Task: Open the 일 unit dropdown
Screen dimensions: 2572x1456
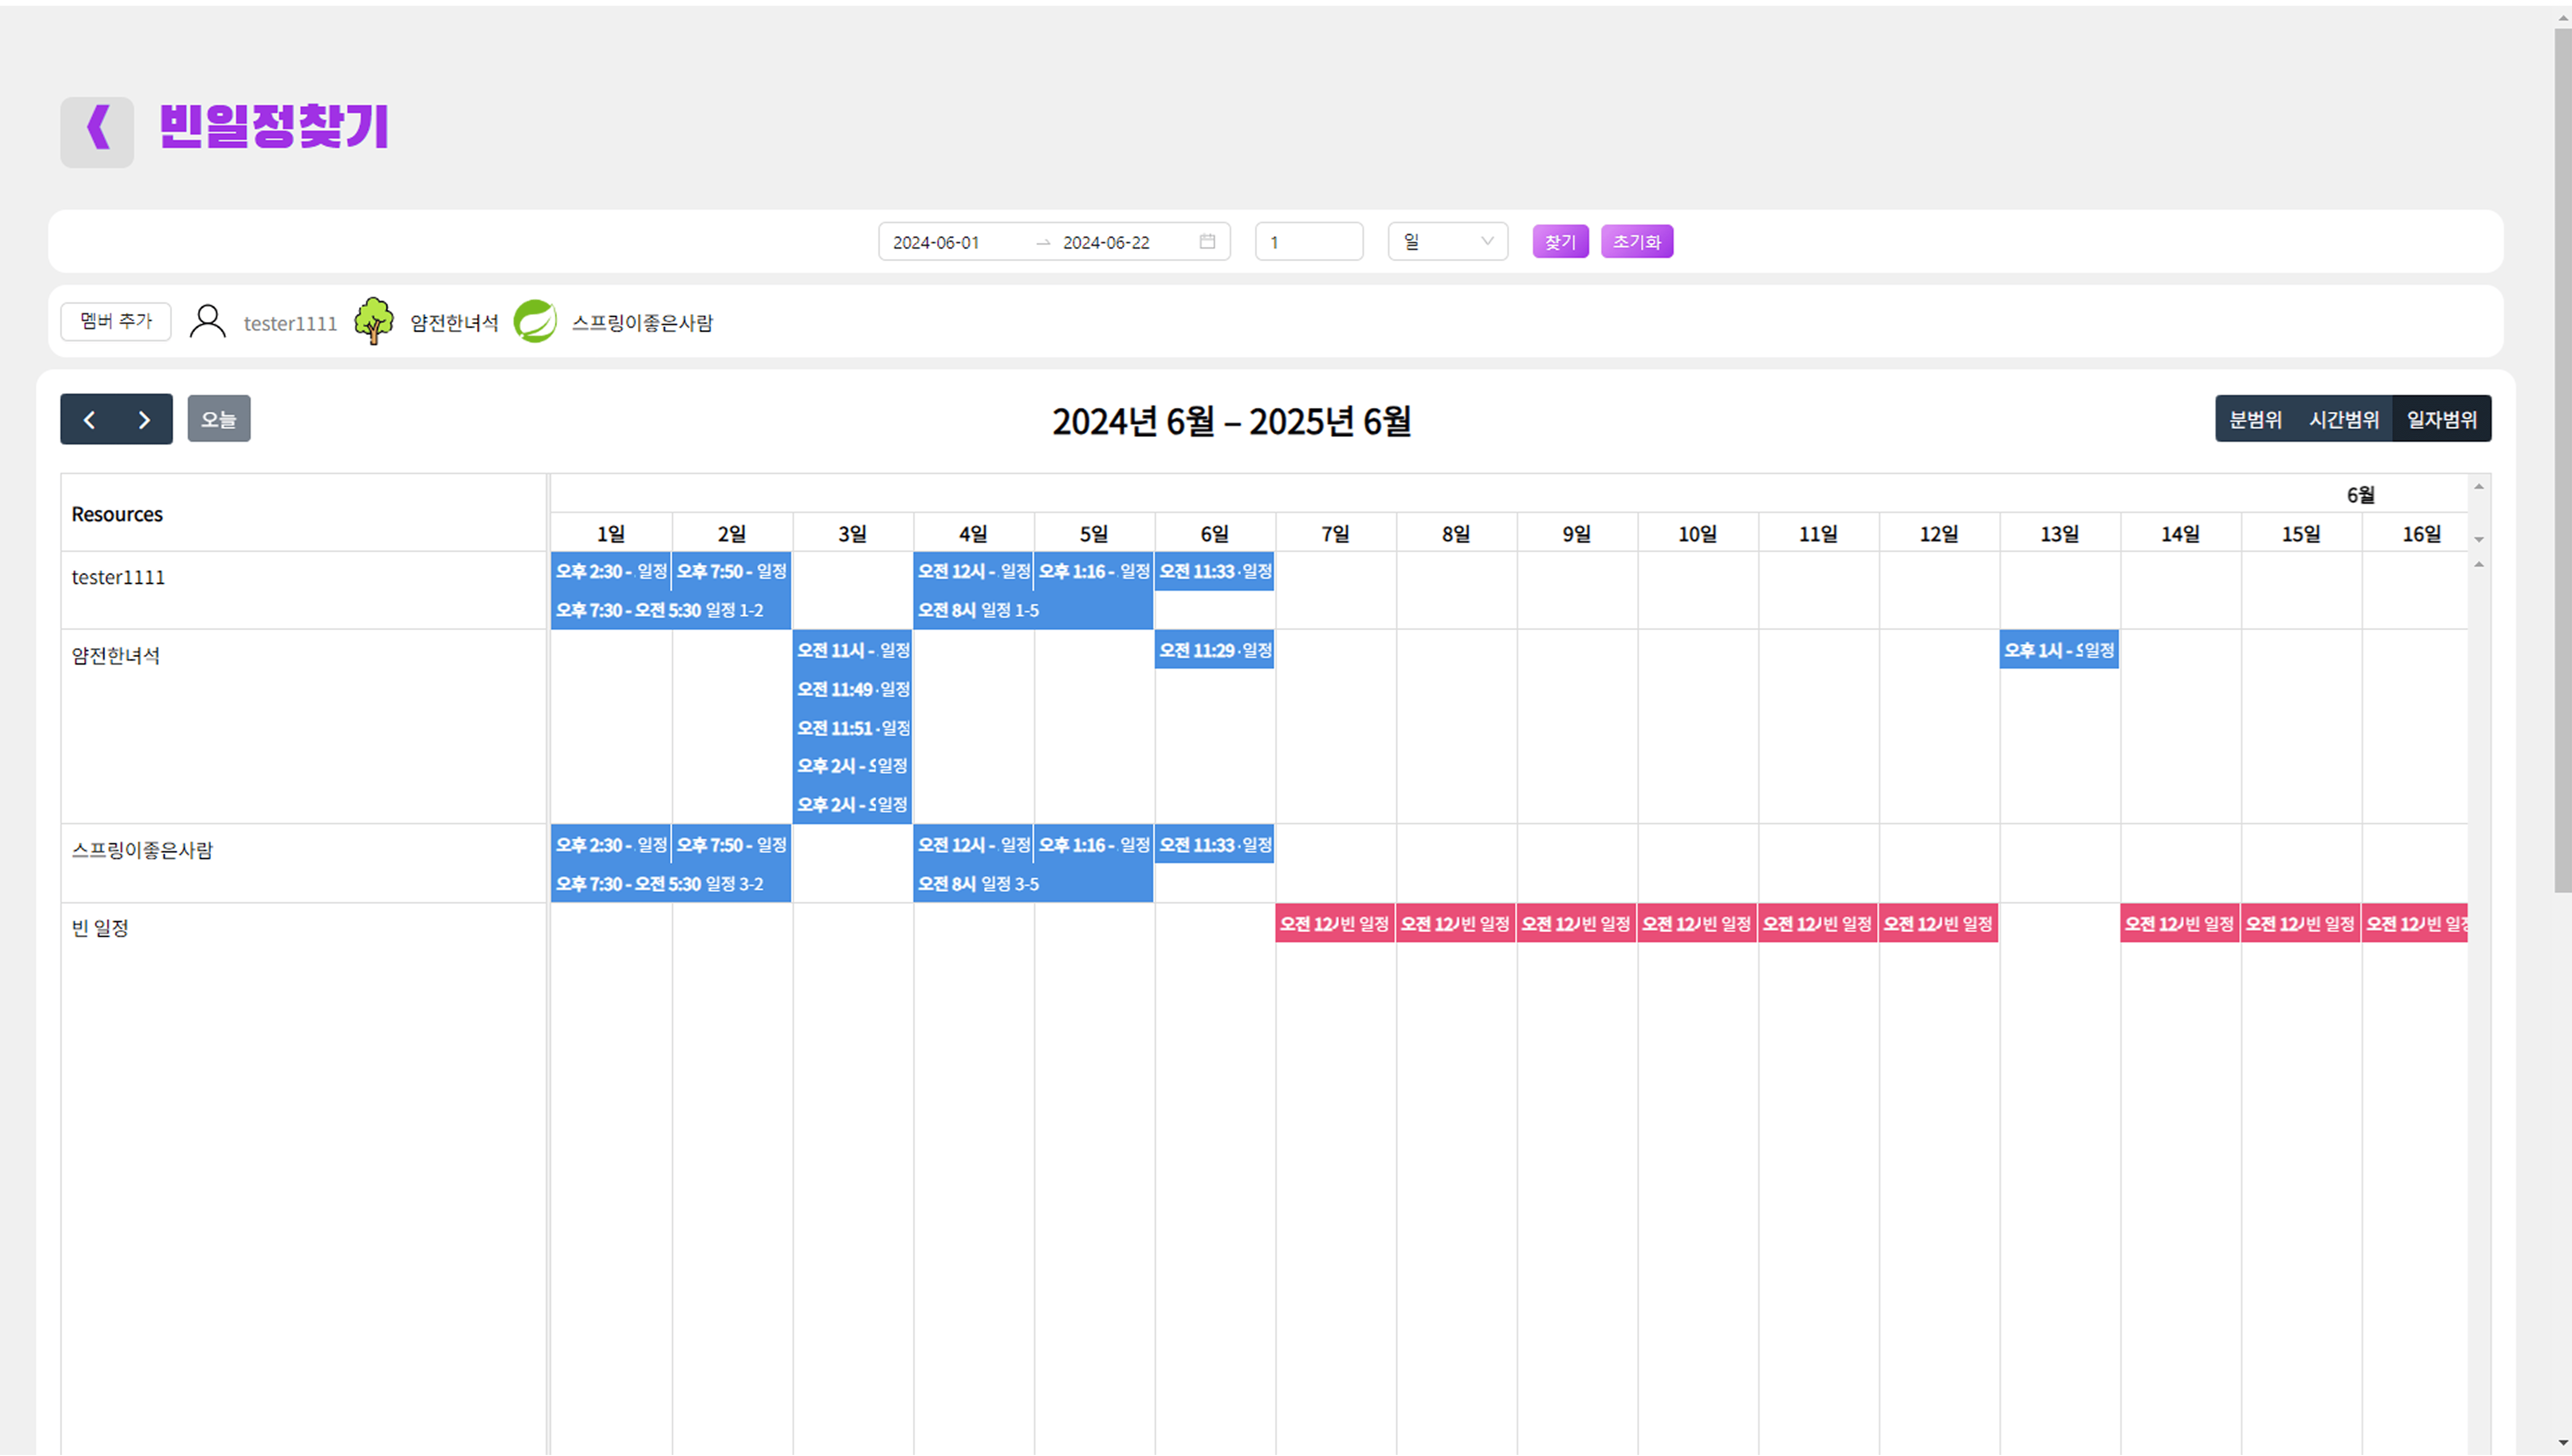Action: (x=1447, y=241)
